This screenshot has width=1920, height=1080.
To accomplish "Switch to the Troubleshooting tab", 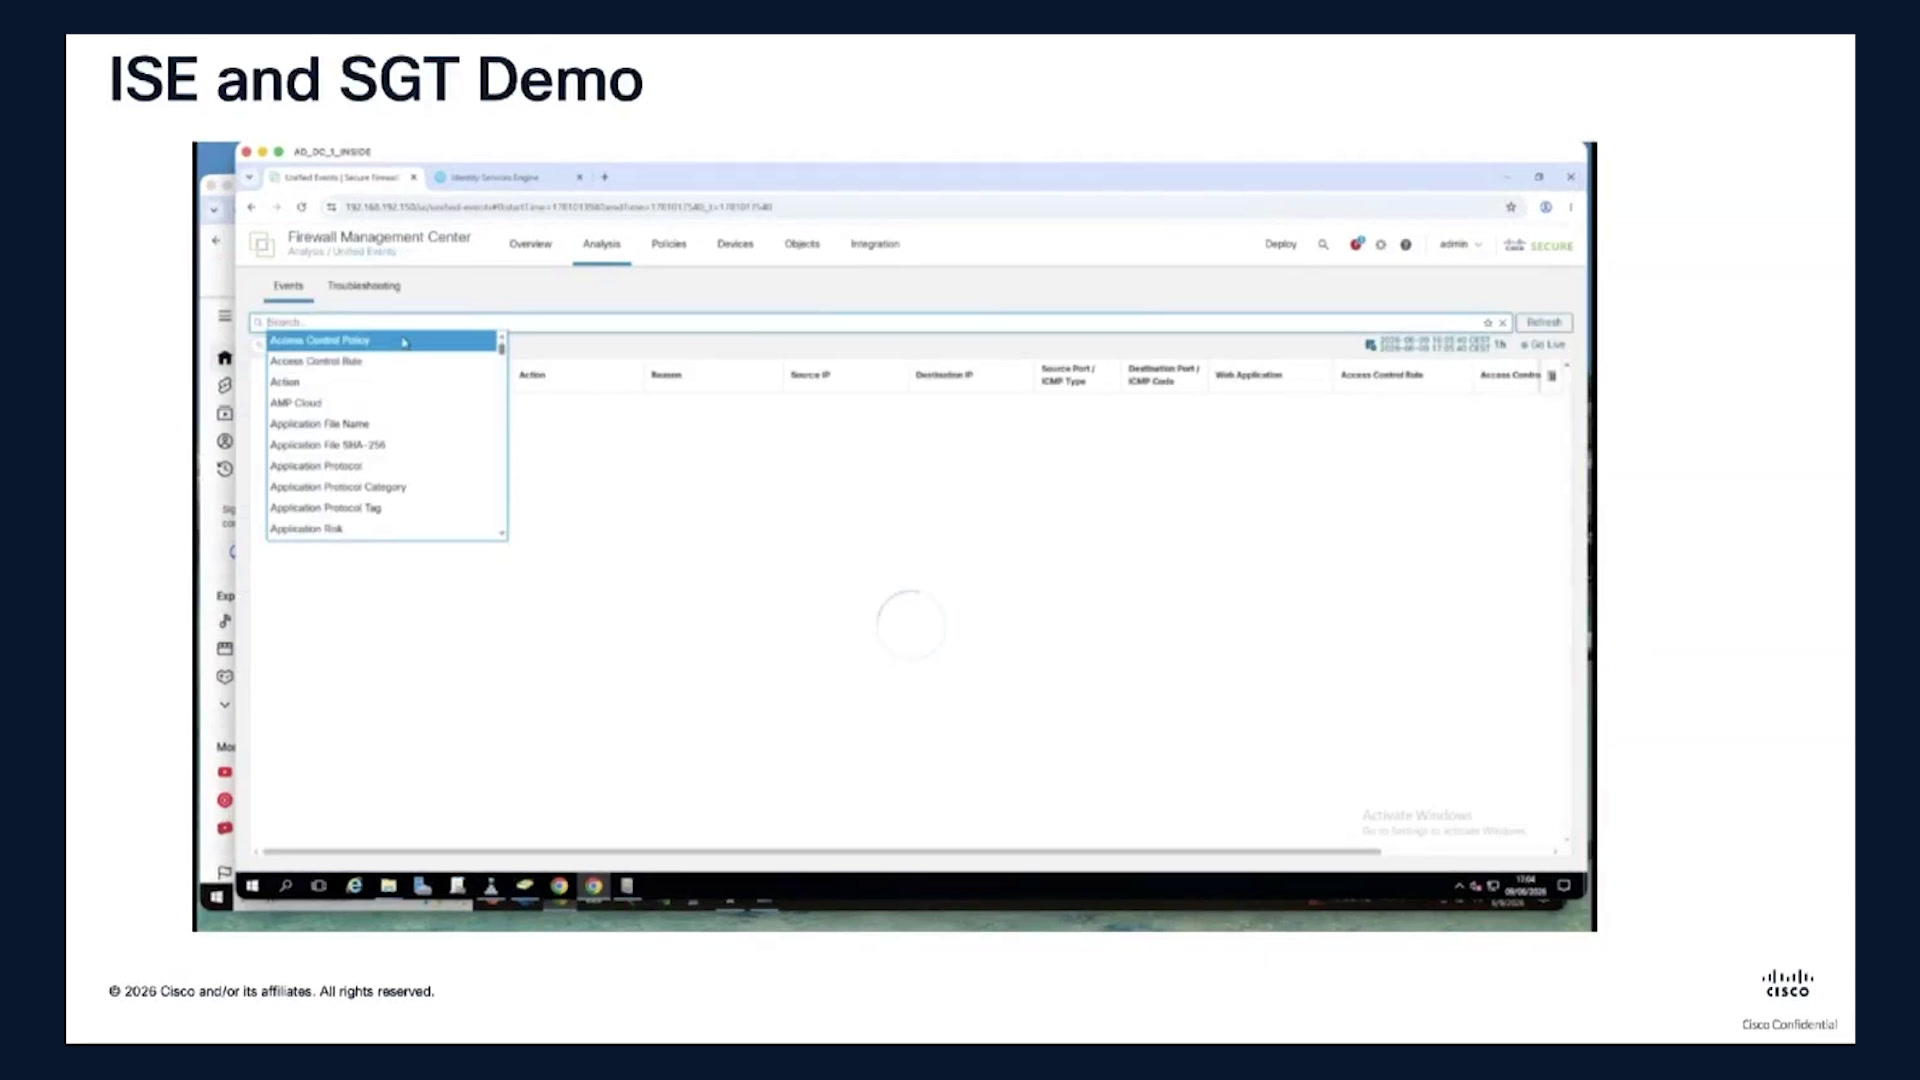I will (x=364, y=286).
